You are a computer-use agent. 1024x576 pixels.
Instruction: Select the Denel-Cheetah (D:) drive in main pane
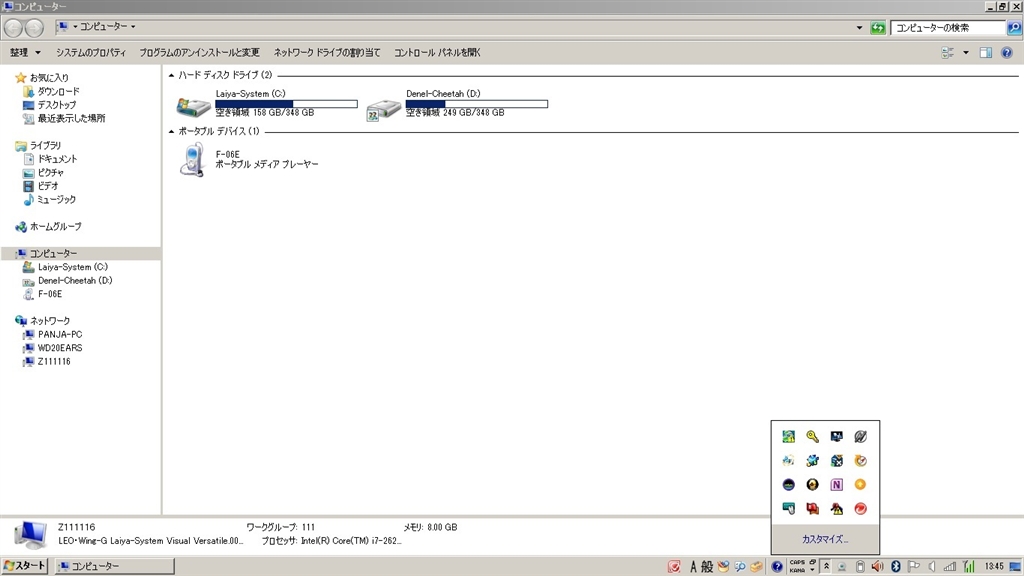(457, 103)
